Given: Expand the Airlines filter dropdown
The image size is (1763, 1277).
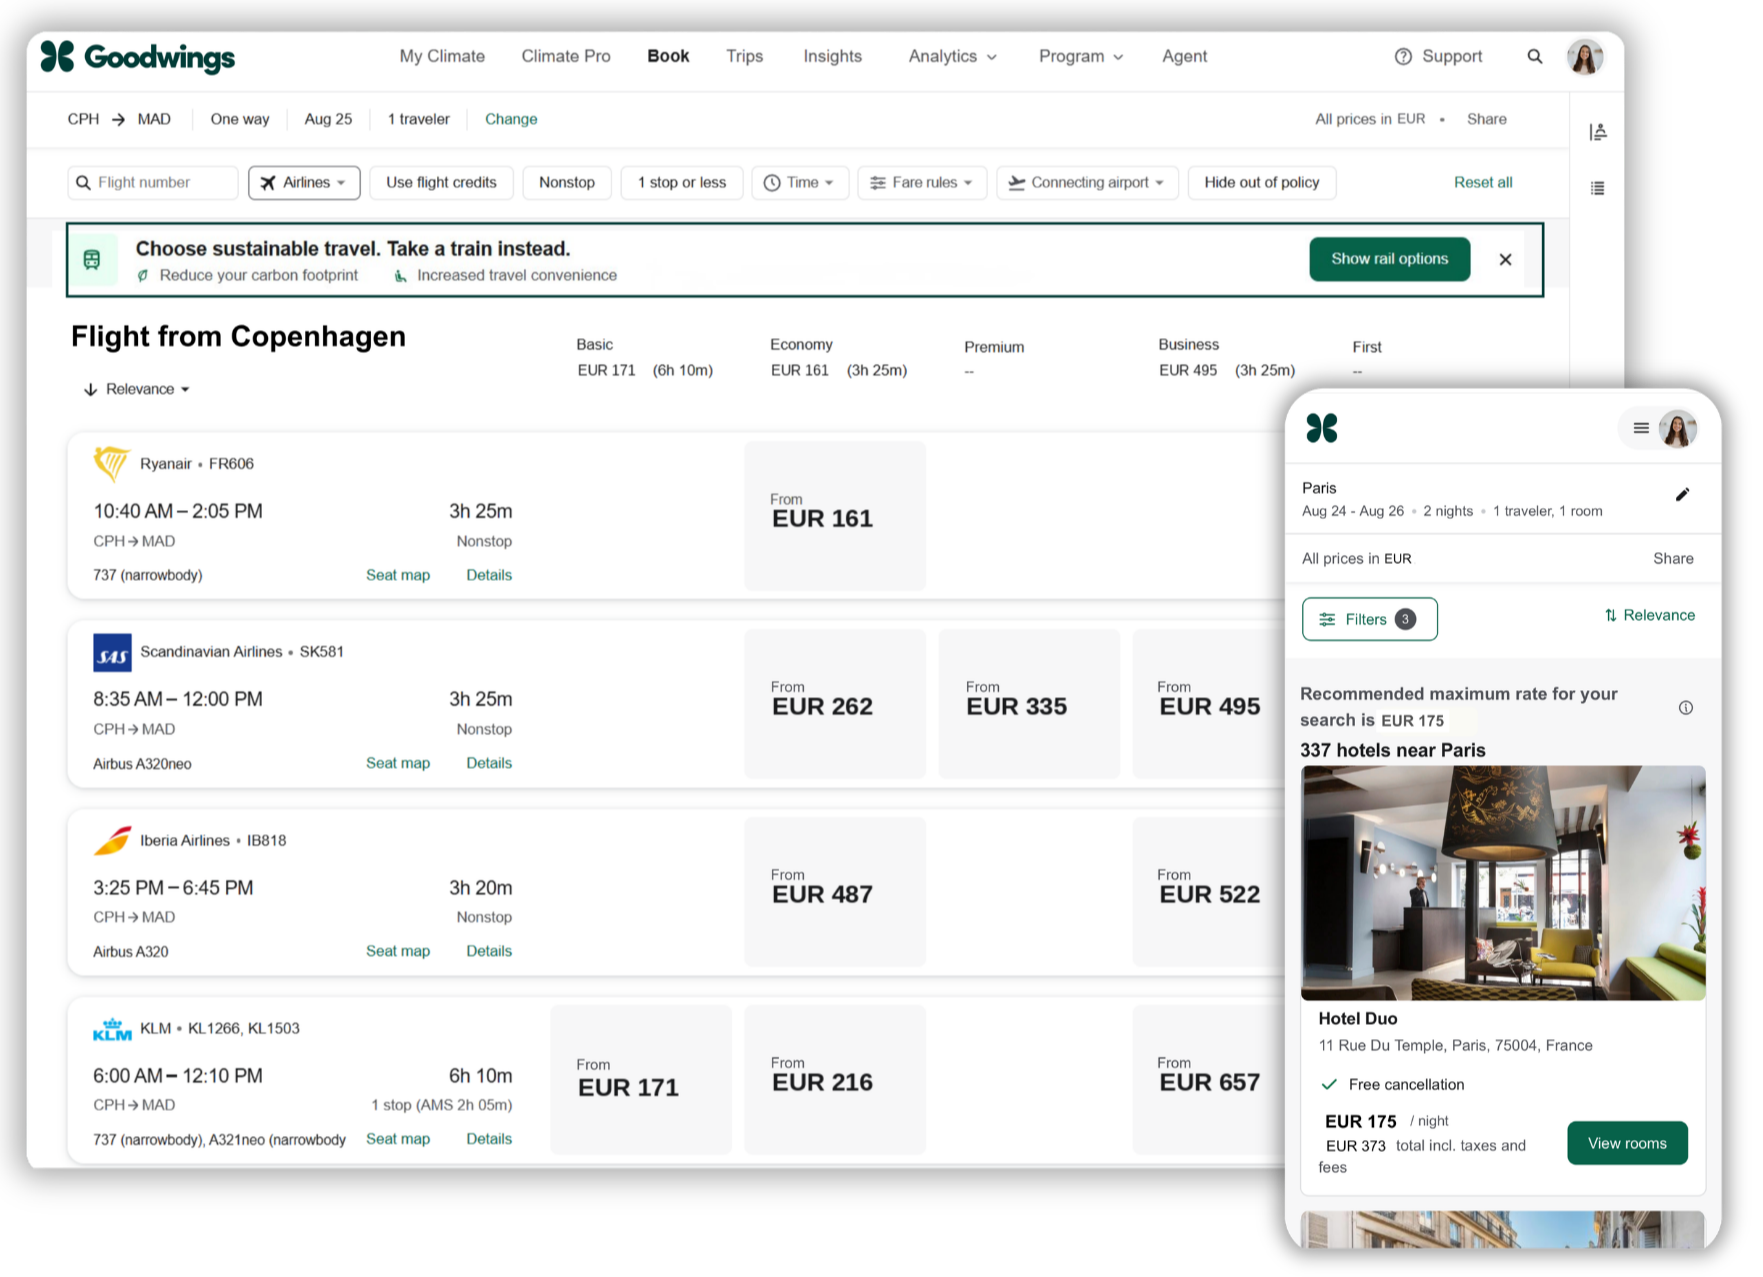Looking at the screenshot, I should pyautogui.click(x=304, y=183).
